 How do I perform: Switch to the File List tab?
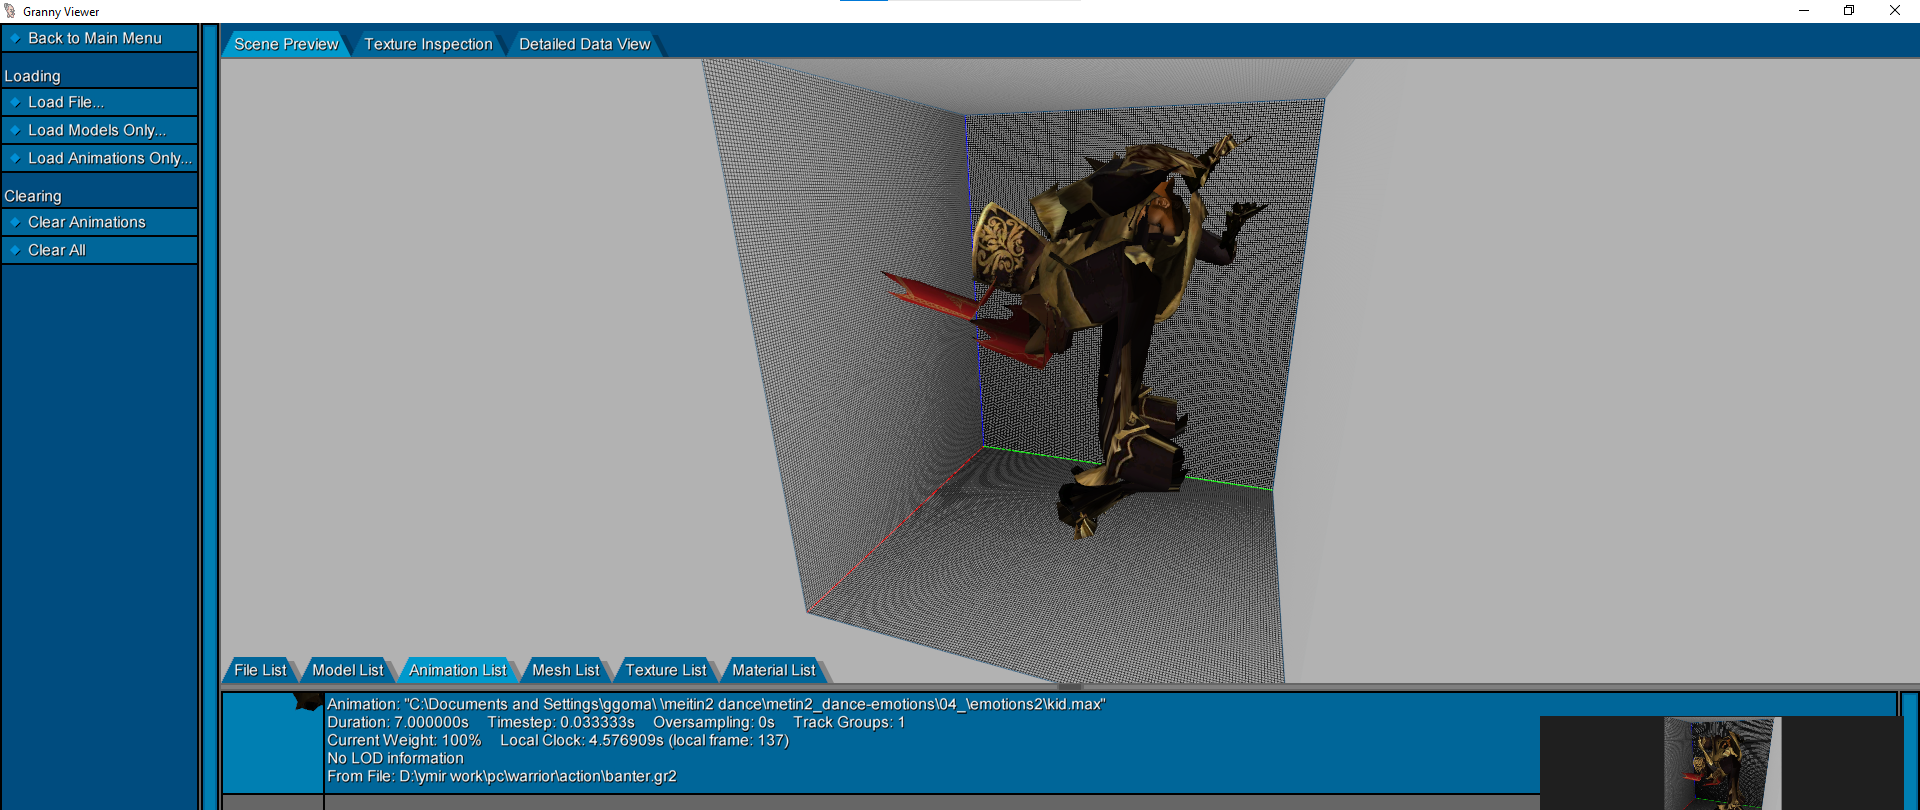260,670
